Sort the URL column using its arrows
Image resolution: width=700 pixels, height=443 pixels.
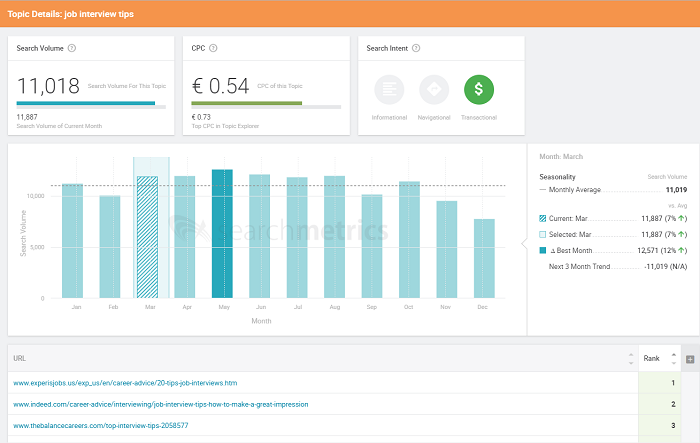(x=629, y=358)
